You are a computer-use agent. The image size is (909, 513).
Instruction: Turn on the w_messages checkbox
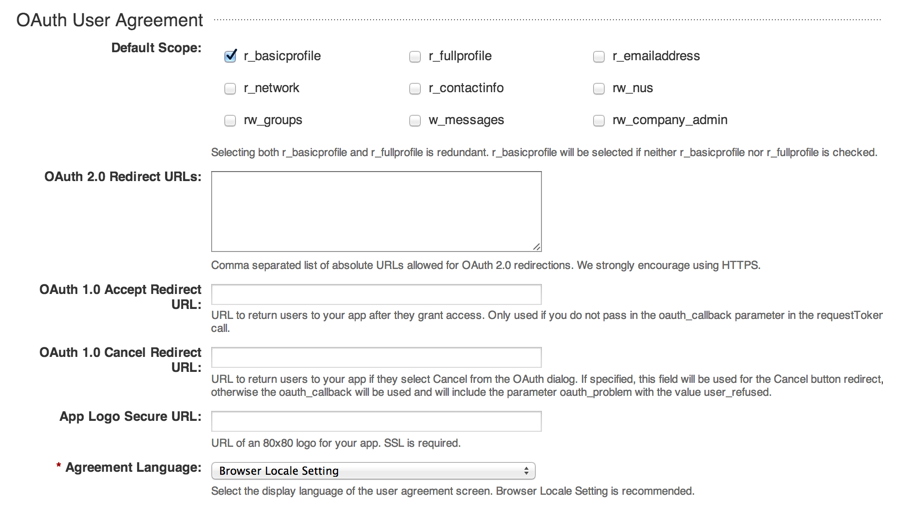pos(415,121)
